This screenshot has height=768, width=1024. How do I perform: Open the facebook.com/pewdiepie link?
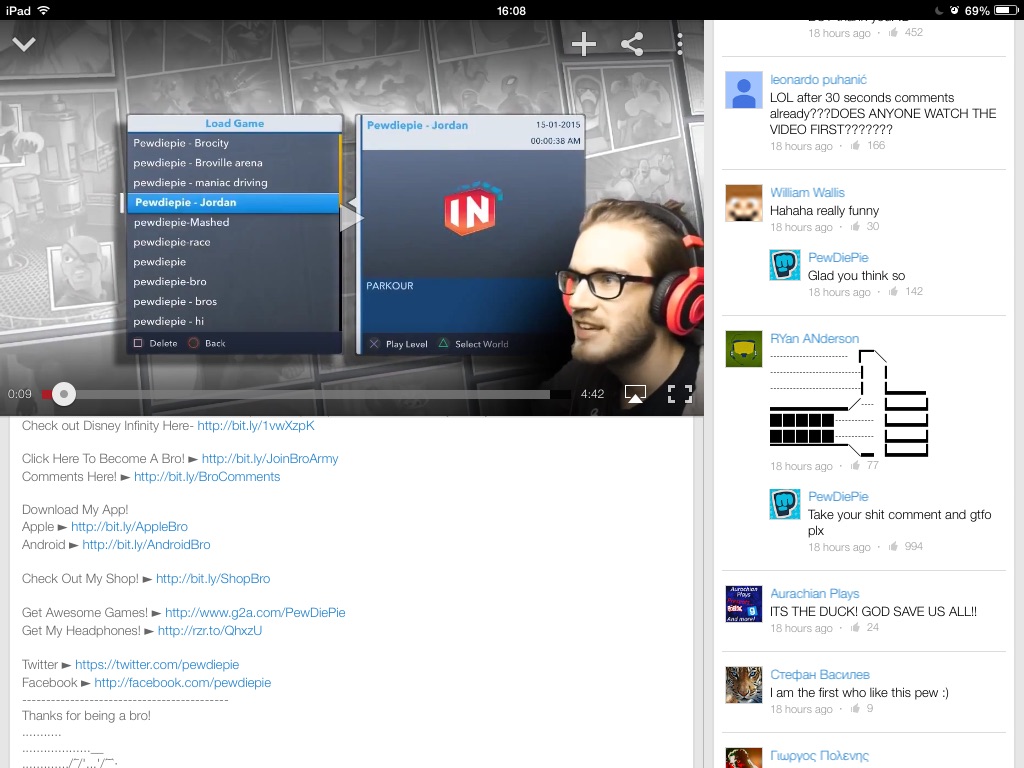tap(183, 683)
